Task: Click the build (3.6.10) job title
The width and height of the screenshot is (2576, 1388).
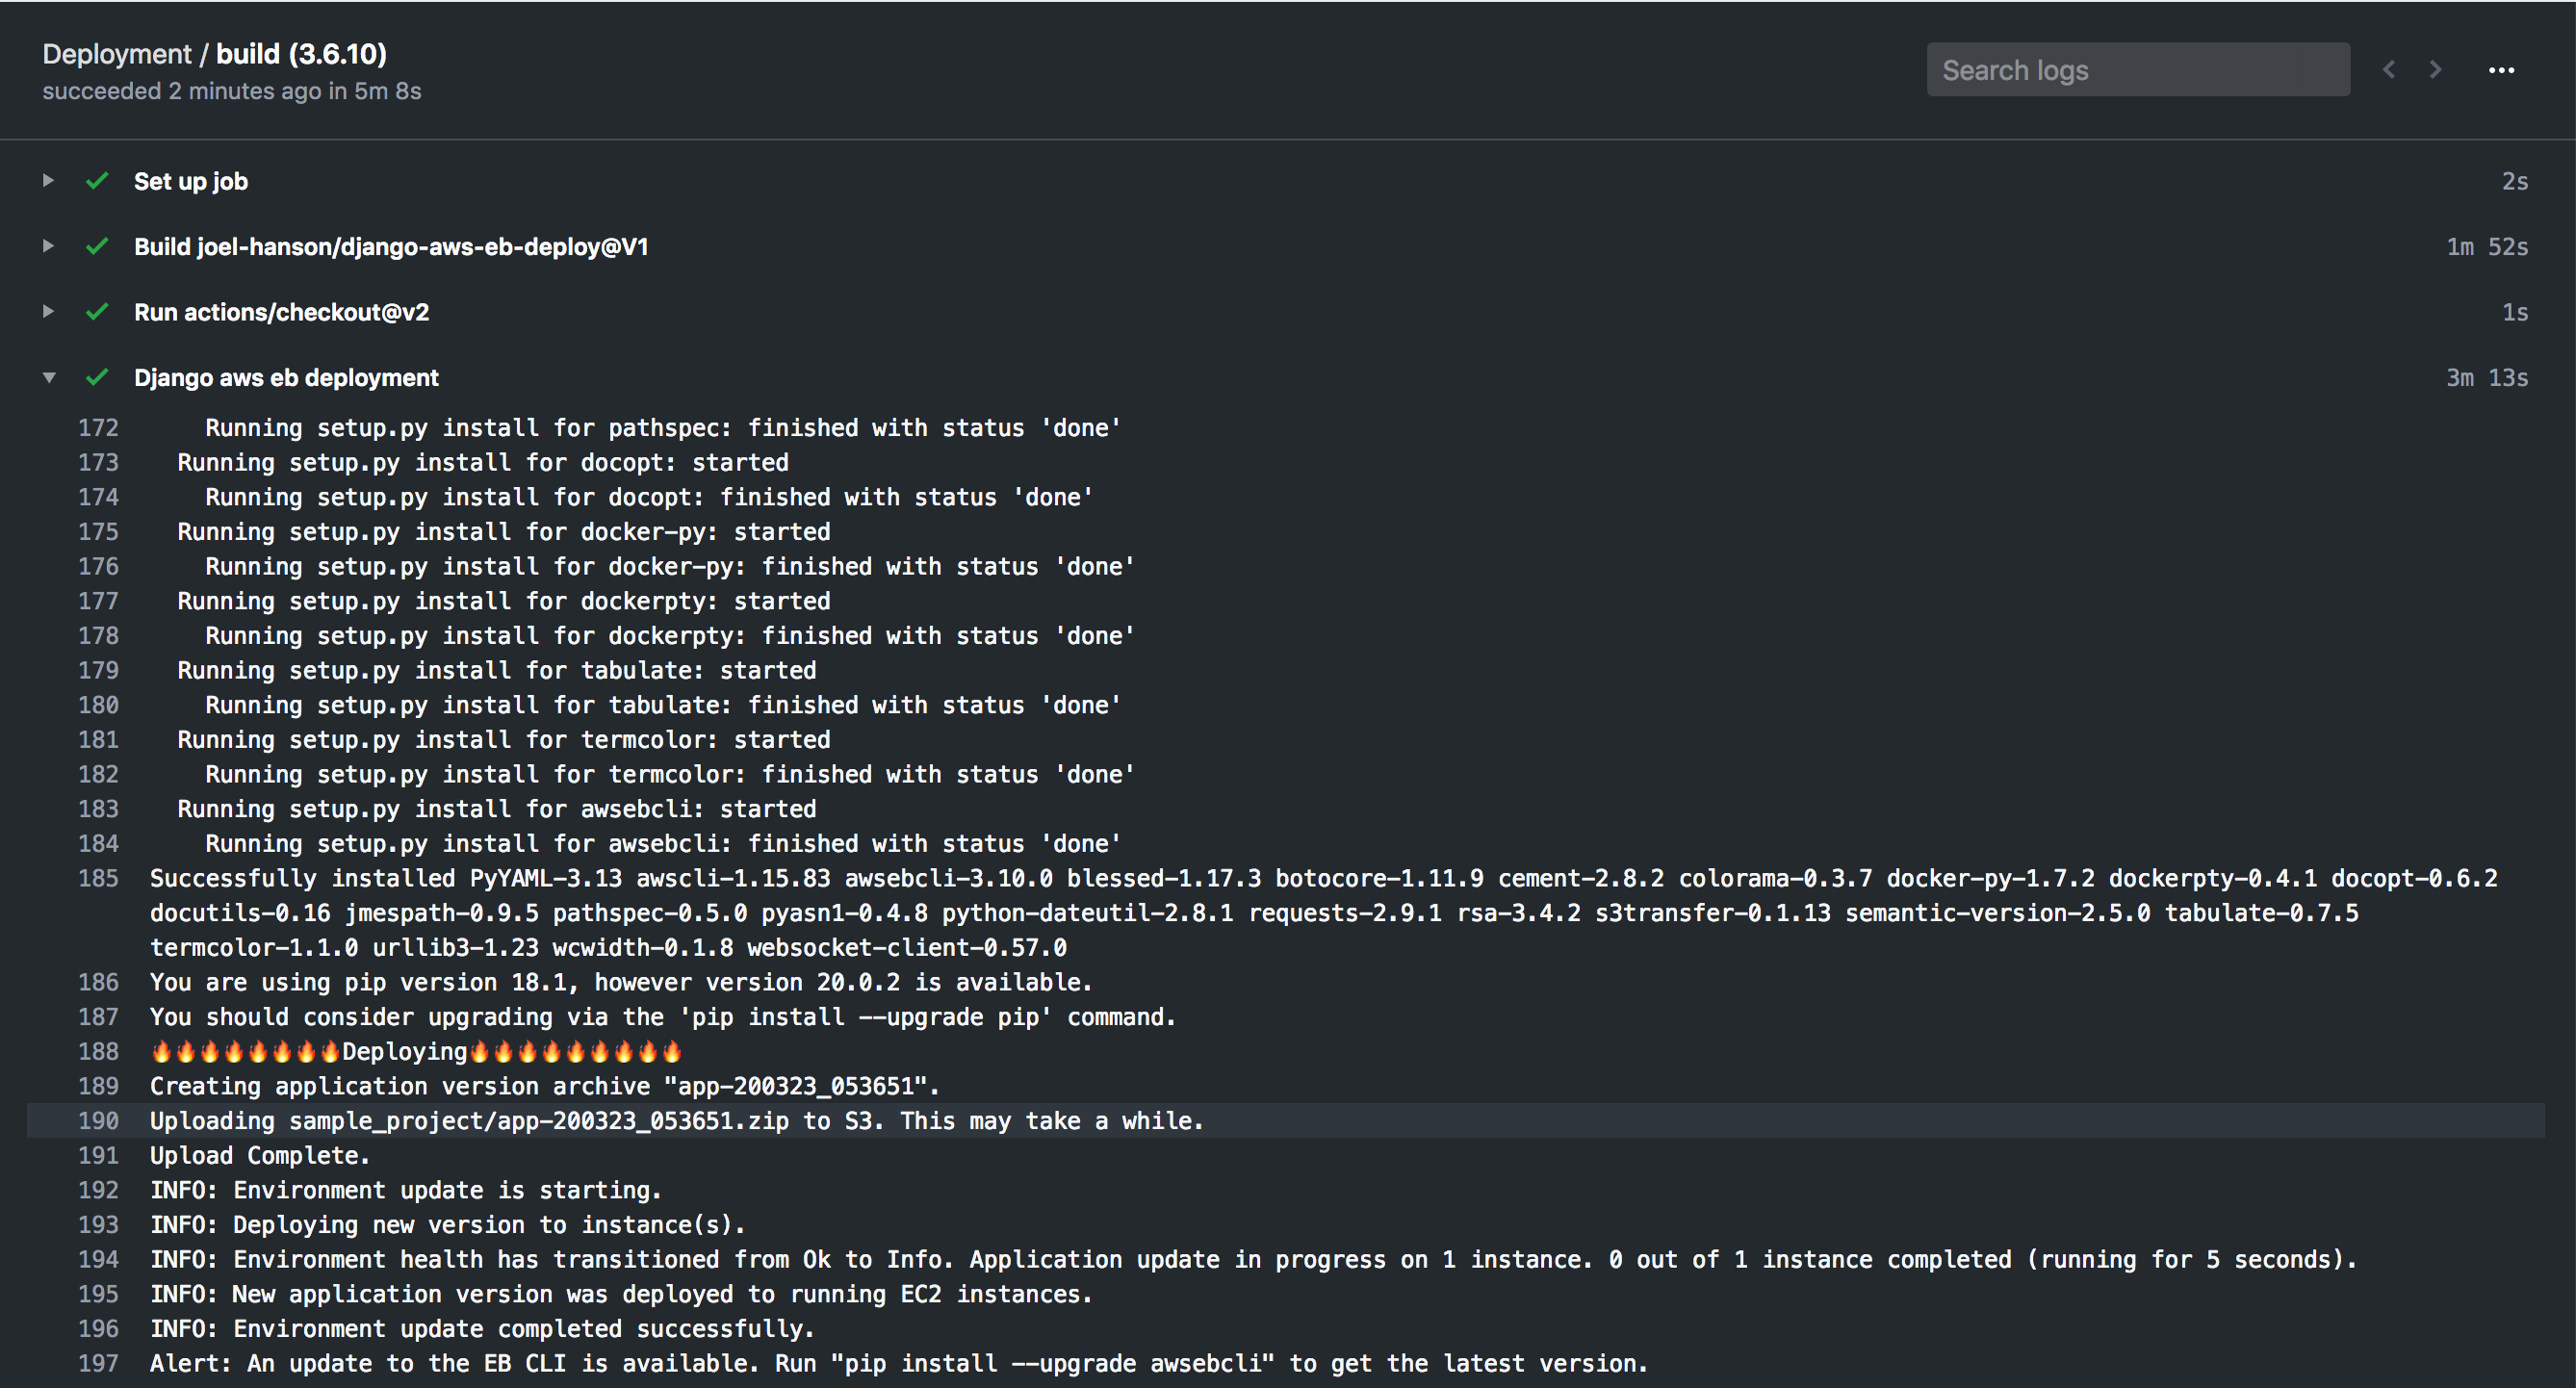Action: pyautogui.click(x=301, y=54)
